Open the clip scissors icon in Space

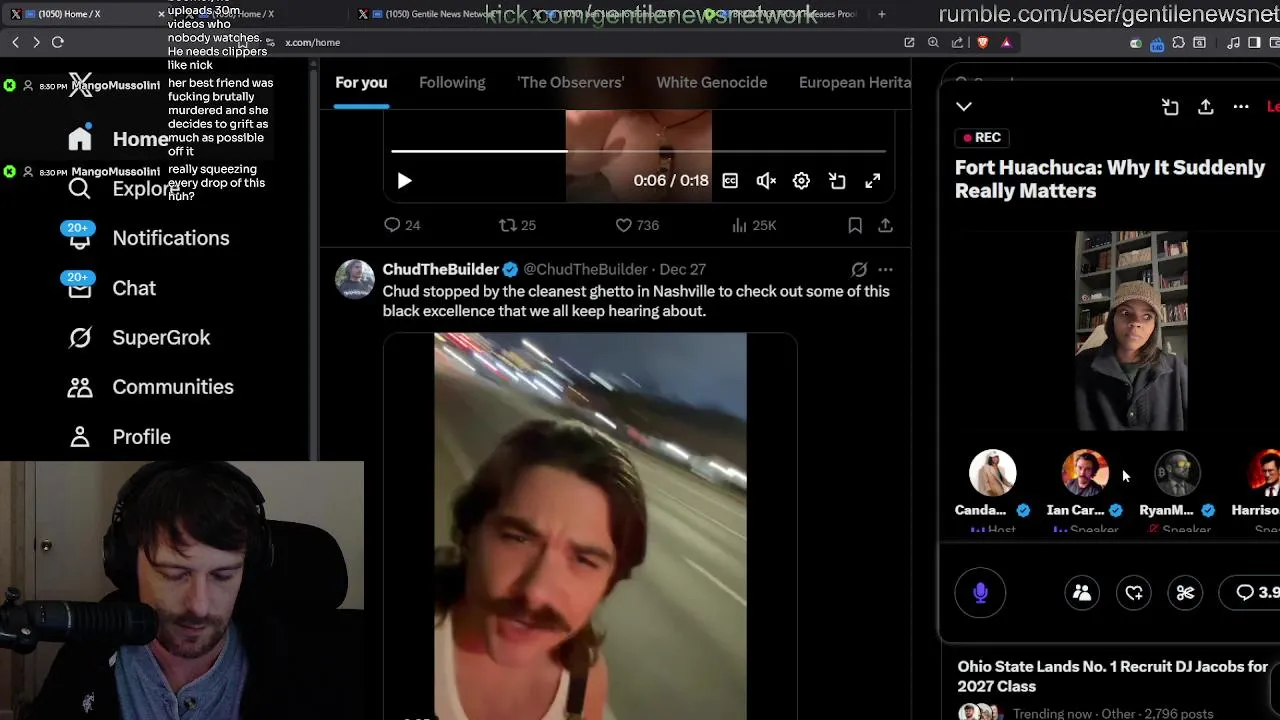click(x=1185, y=593)
